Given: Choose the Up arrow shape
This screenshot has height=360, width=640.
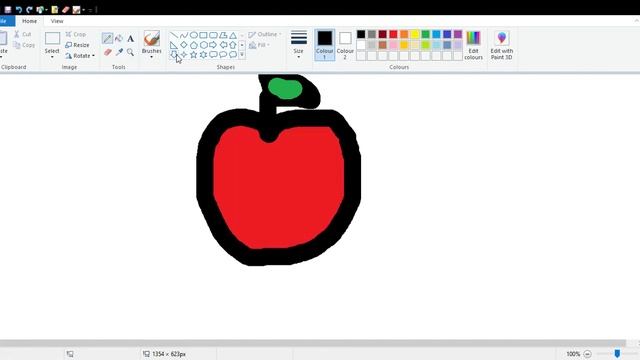Looking at the screenshot, I should tap(233, 45).
